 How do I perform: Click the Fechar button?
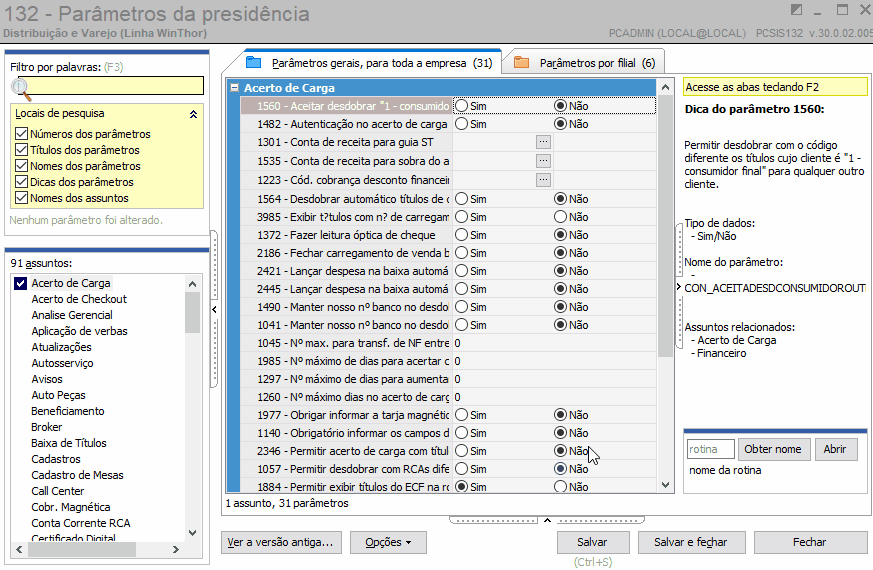tap(810, 542)
